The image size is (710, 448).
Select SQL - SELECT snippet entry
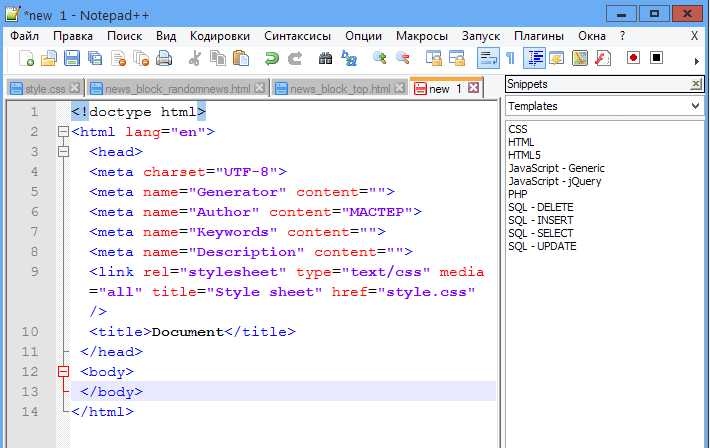pos(541,233)
